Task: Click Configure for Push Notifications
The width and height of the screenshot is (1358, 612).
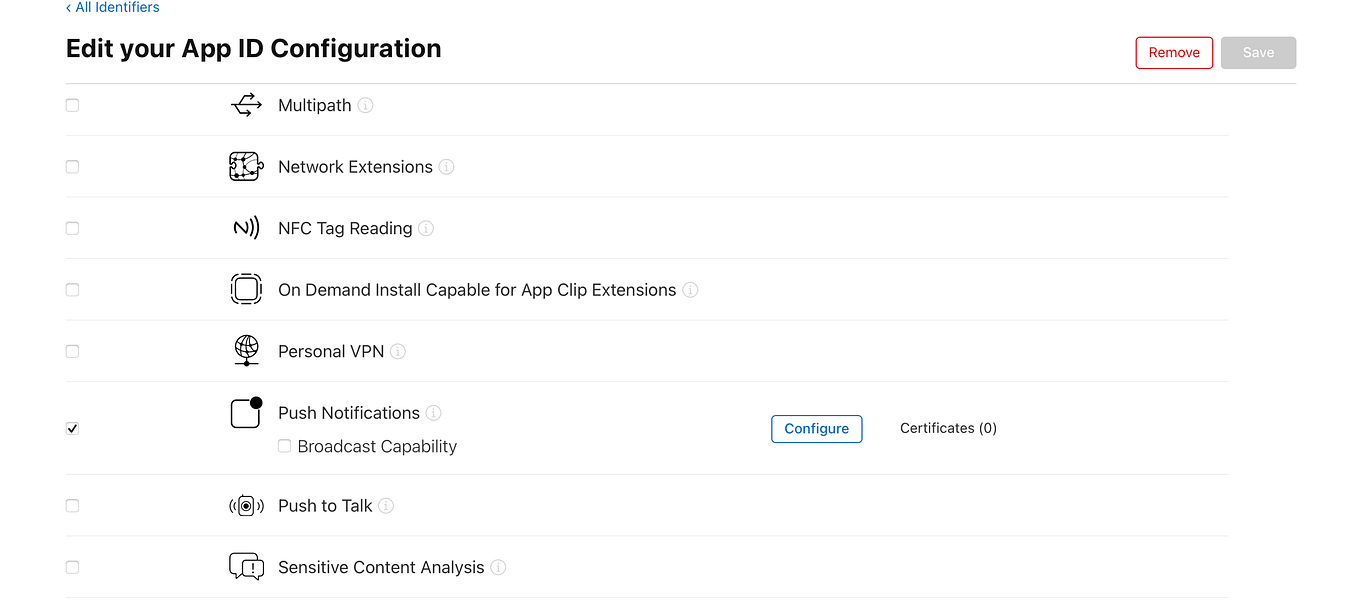Action: pyautogui.click(x=816, y=428)
